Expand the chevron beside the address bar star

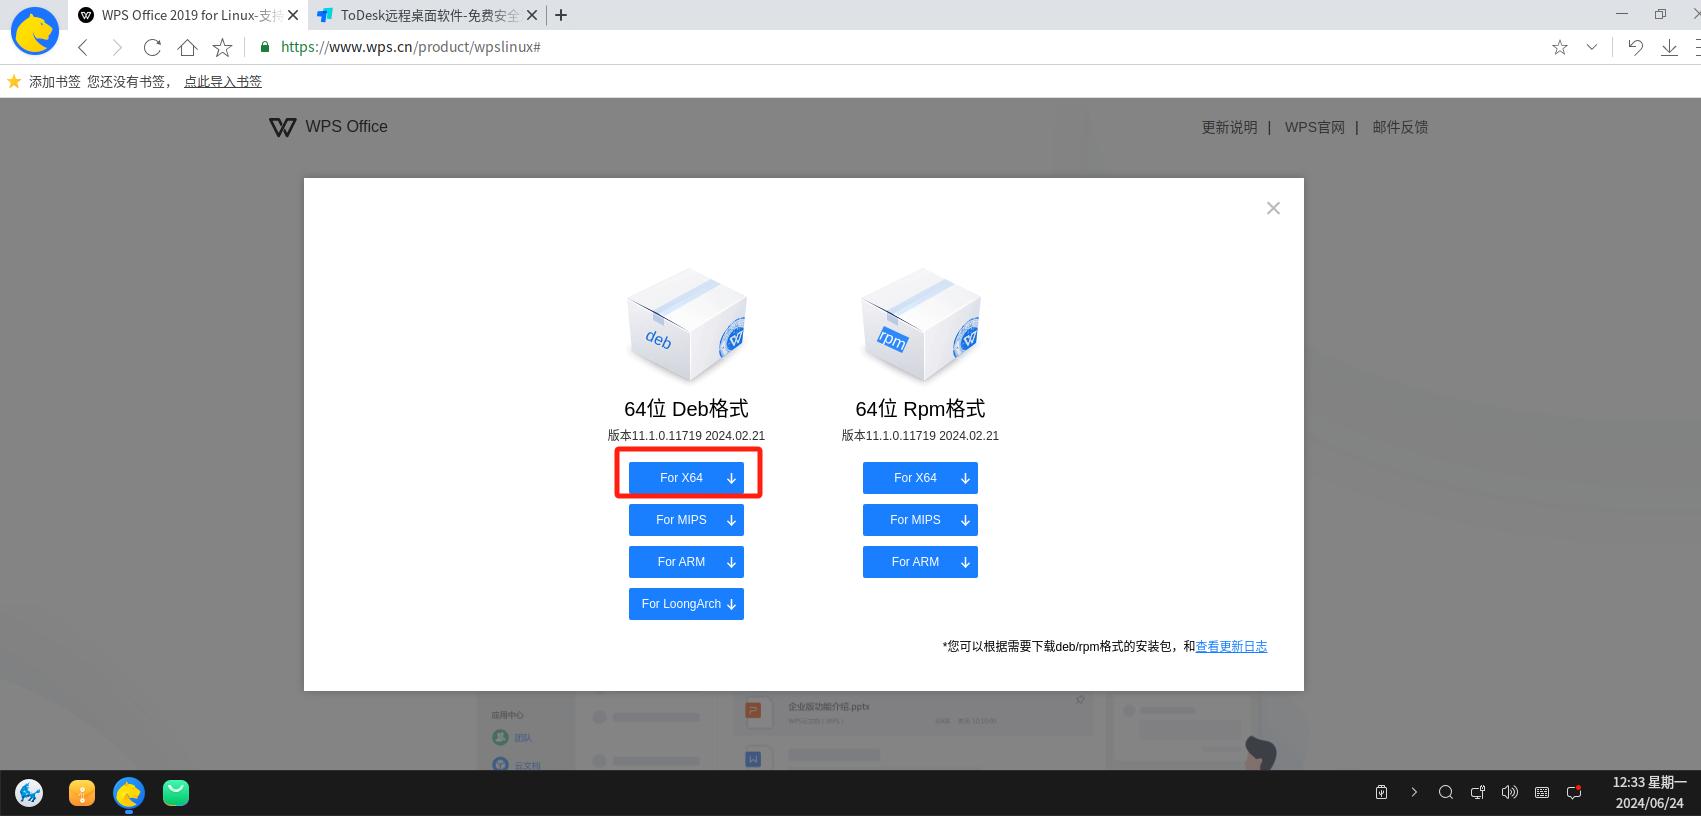pos(1592,47)
